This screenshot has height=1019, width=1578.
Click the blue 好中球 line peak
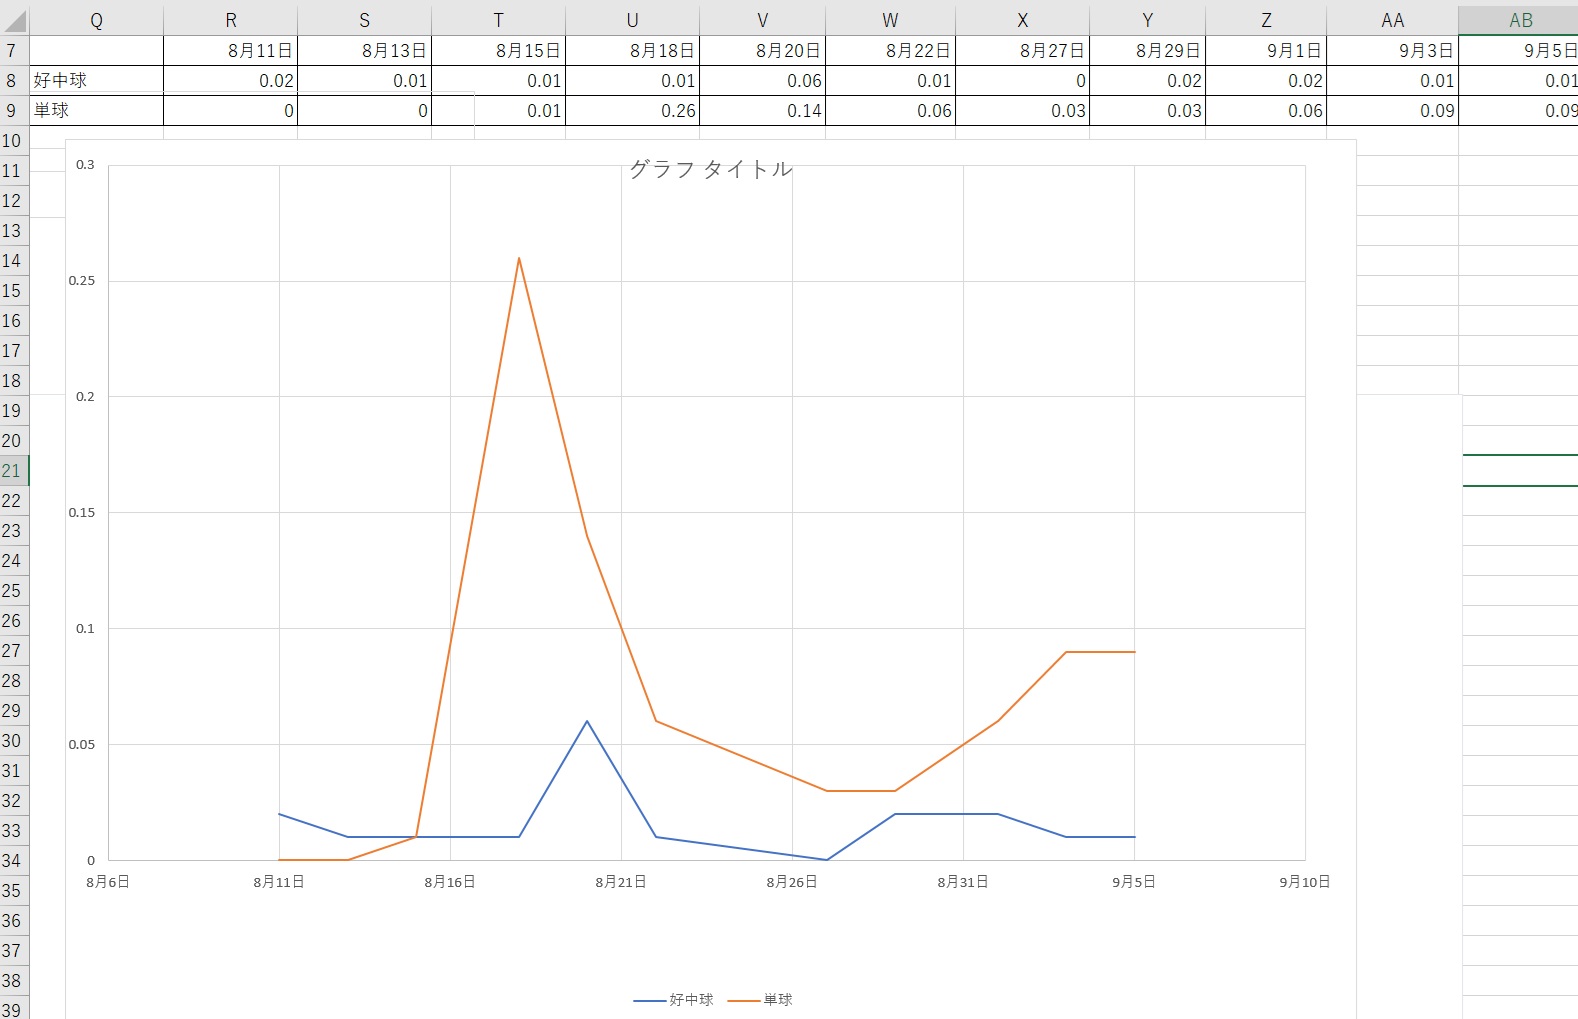[587, 721]
